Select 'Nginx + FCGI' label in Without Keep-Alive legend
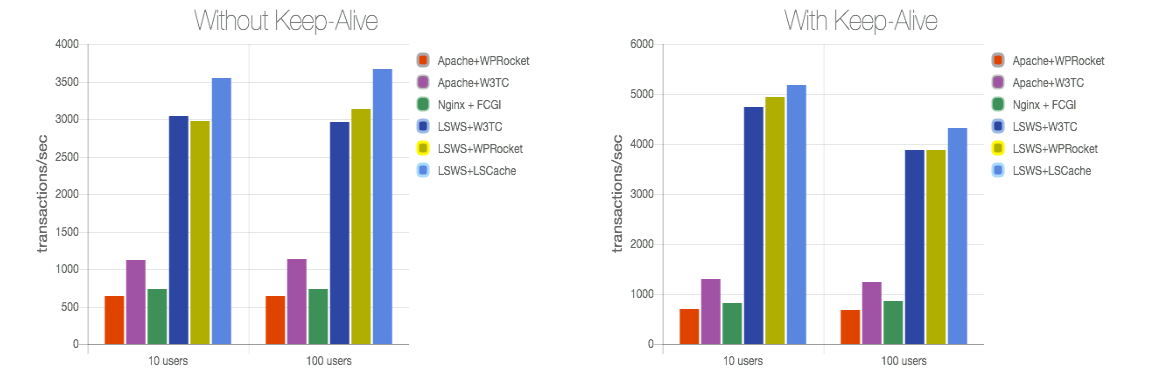 [469, 105]
